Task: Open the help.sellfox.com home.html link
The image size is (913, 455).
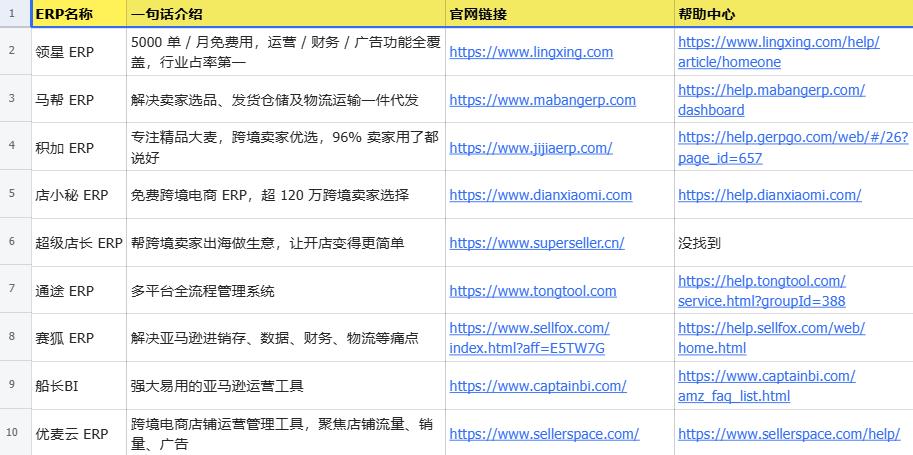Action: tap(772, 338)
